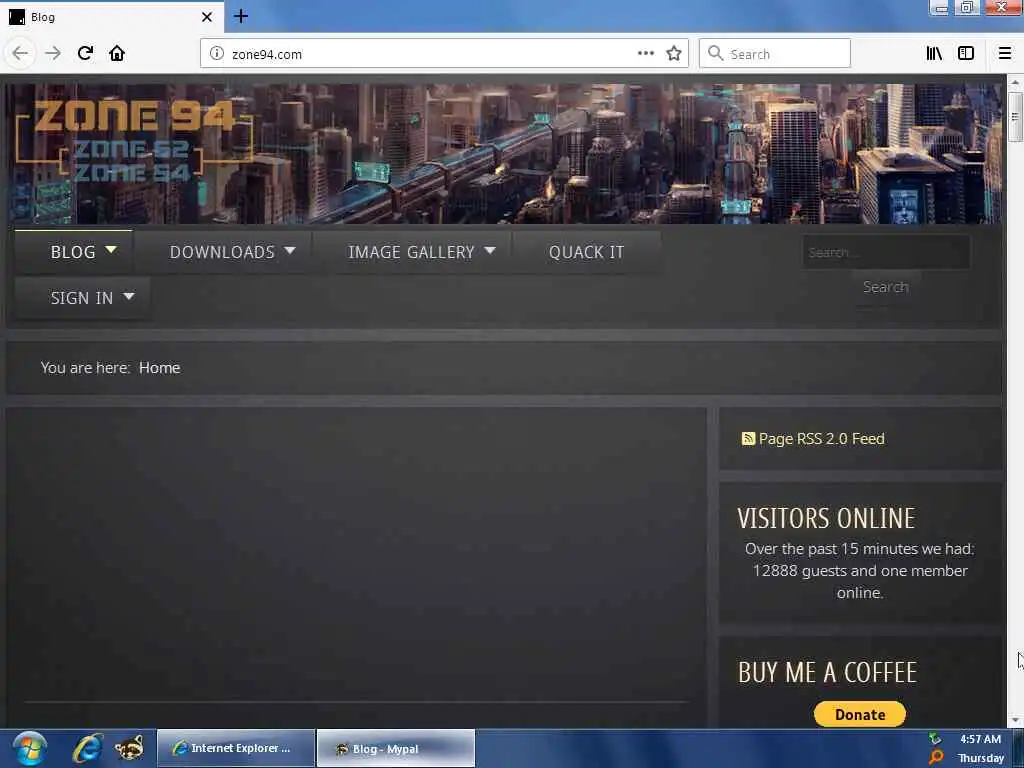Click the city skyline banner image
Screen dimensions: 1024x768
[504, 153]
